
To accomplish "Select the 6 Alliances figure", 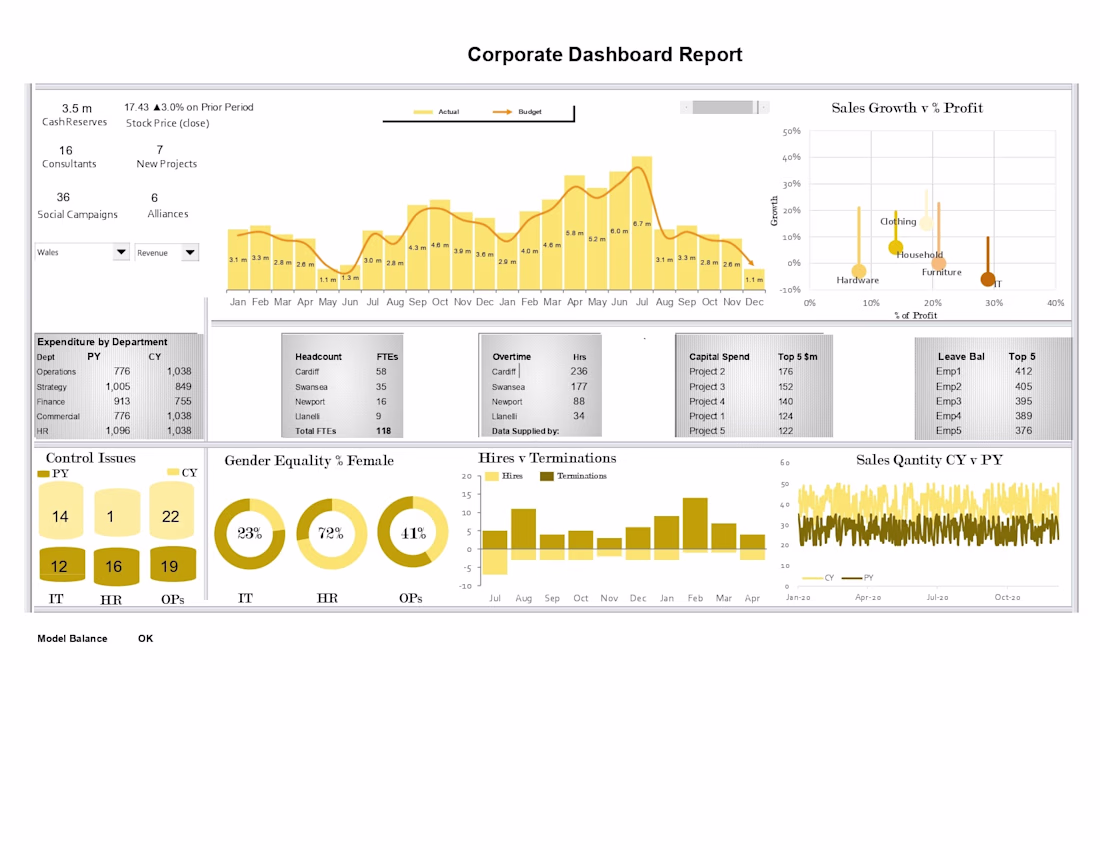I will pyautogui.click(x=154, y=198).
